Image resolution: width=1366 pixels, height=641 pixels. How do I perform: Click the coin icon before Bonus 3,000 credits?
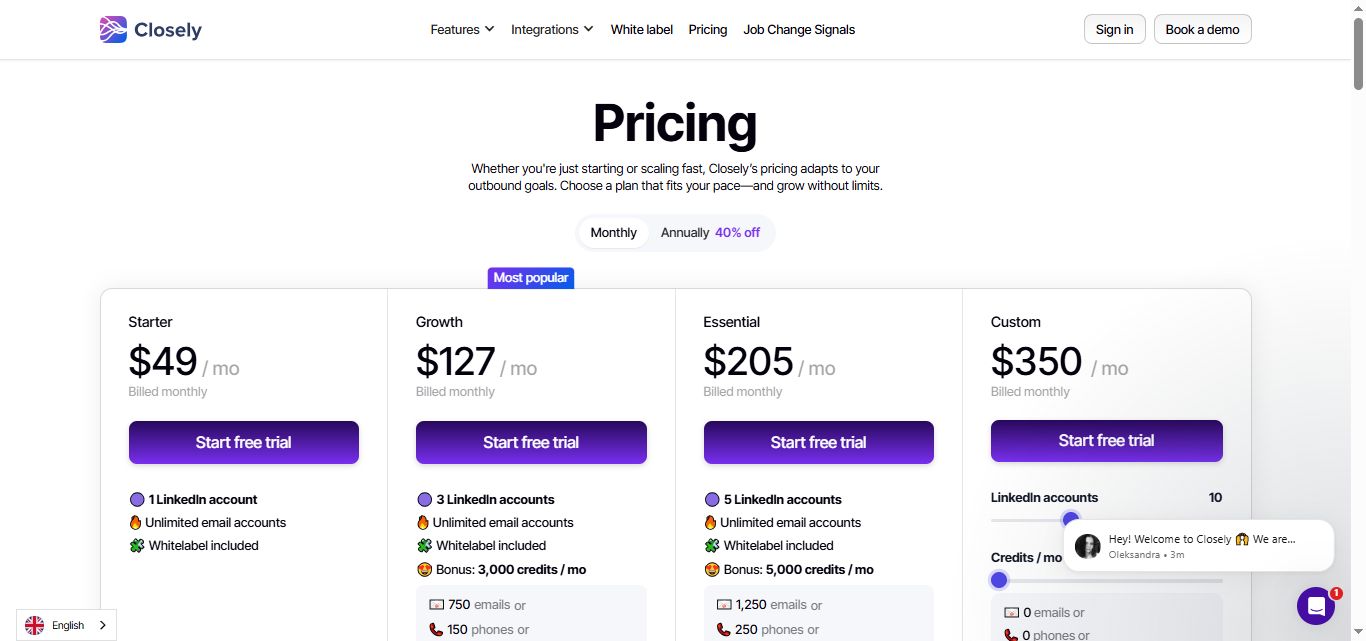pos(424,569)
